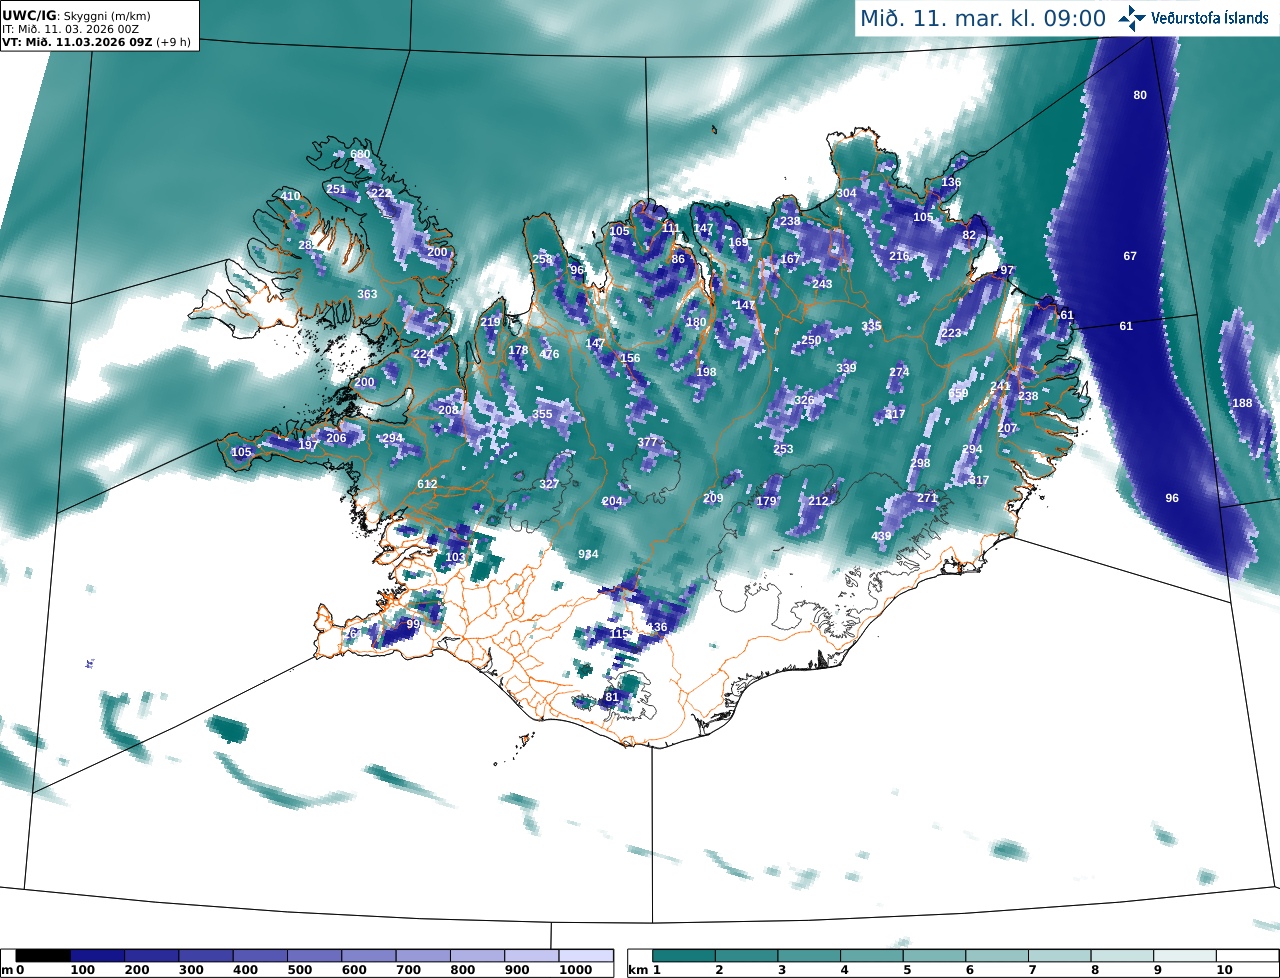This screenshot has height=978, width=1280.
Task: Click the visibility value 377 on the map
Action: pyautogui.click(x=647, y=442)
